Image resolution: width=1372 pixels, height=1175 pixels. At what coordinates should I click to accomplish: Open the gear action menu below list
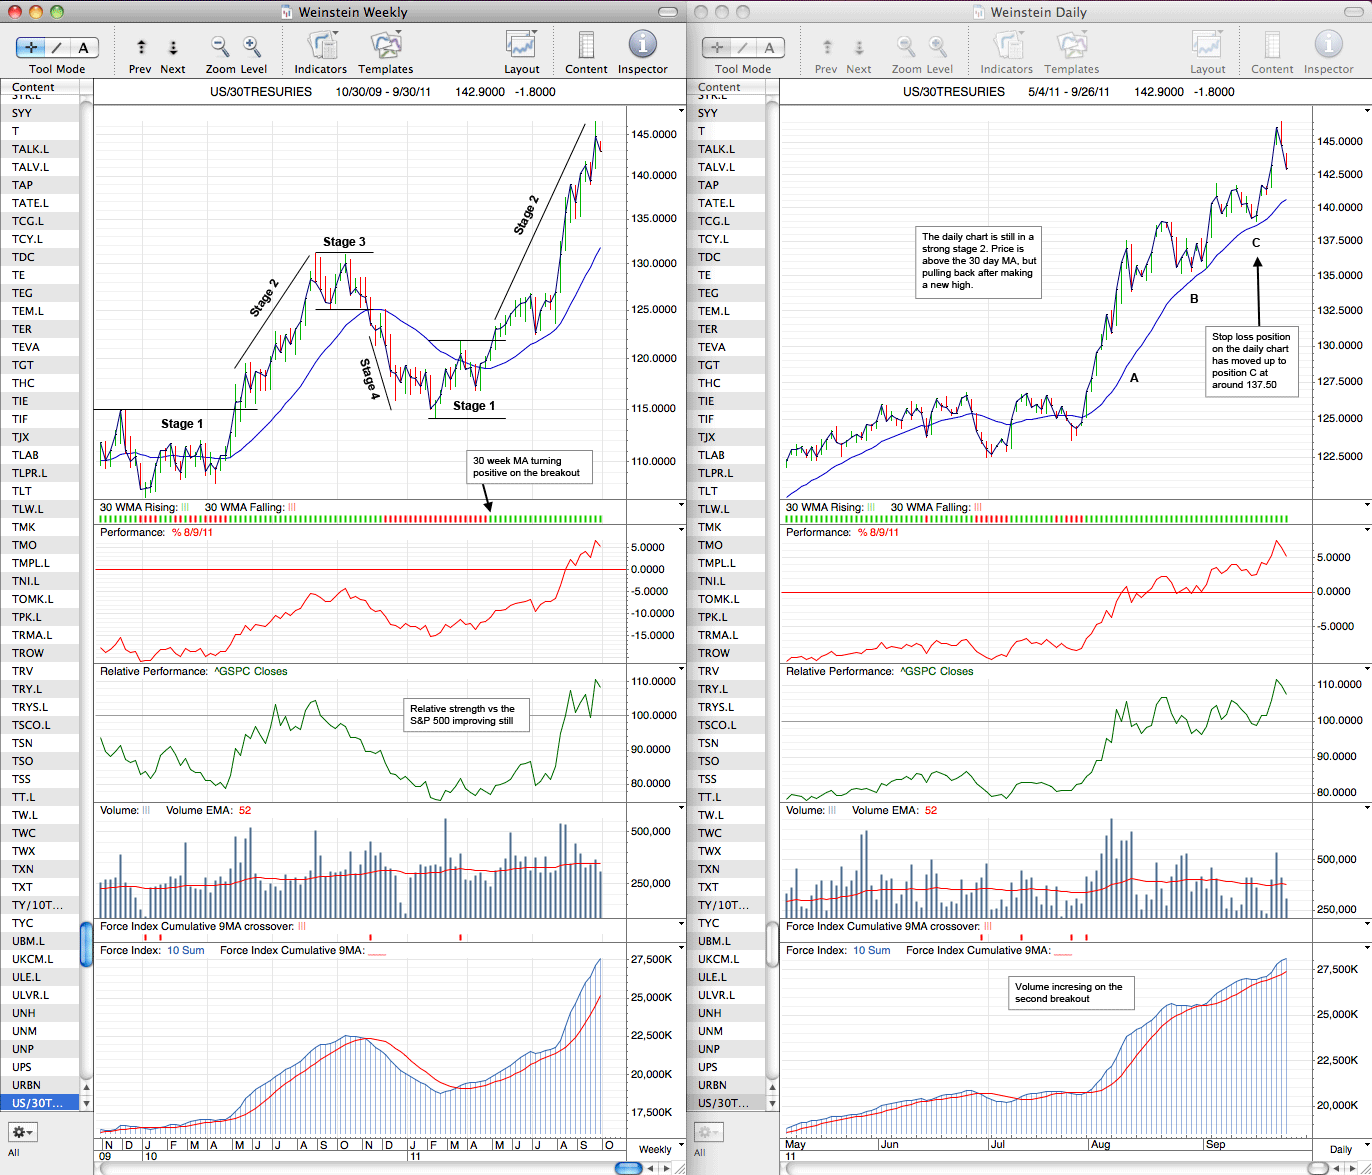(x=22, y=1132)
